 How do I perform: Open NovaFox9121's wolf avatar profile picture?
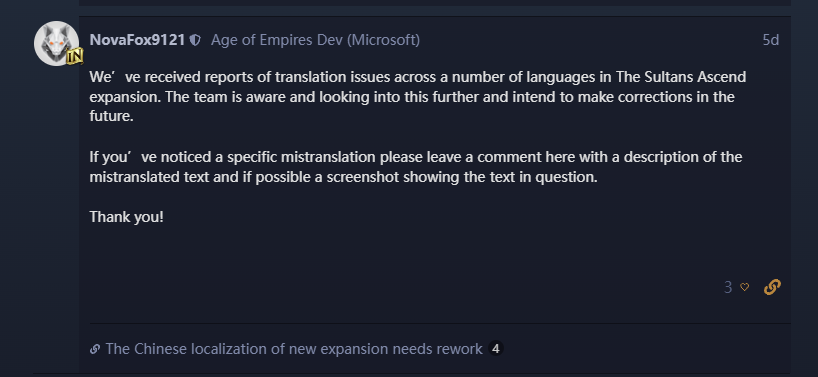(x=56, y=43)
